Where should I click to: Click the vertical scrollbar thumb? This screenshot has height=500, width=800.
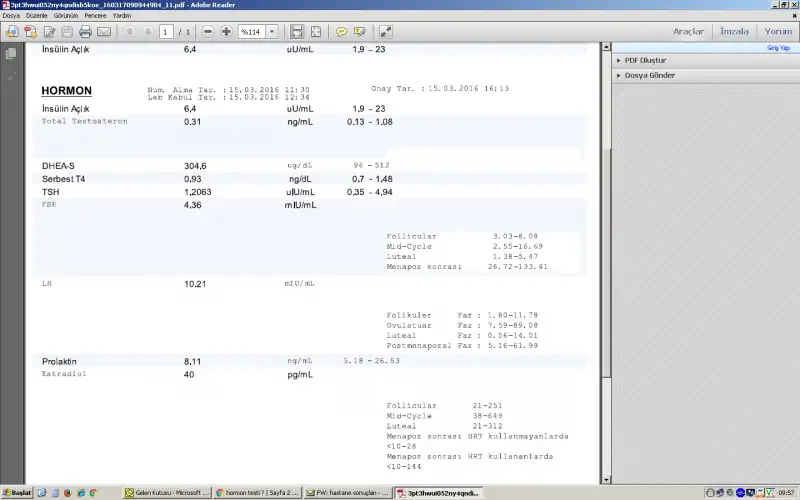point(606,263)
